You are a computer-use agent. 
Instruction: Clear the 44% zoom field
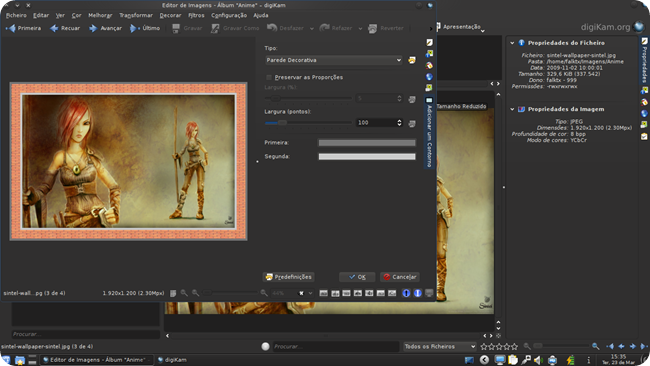pyautogui.click(x=301, y=293)
